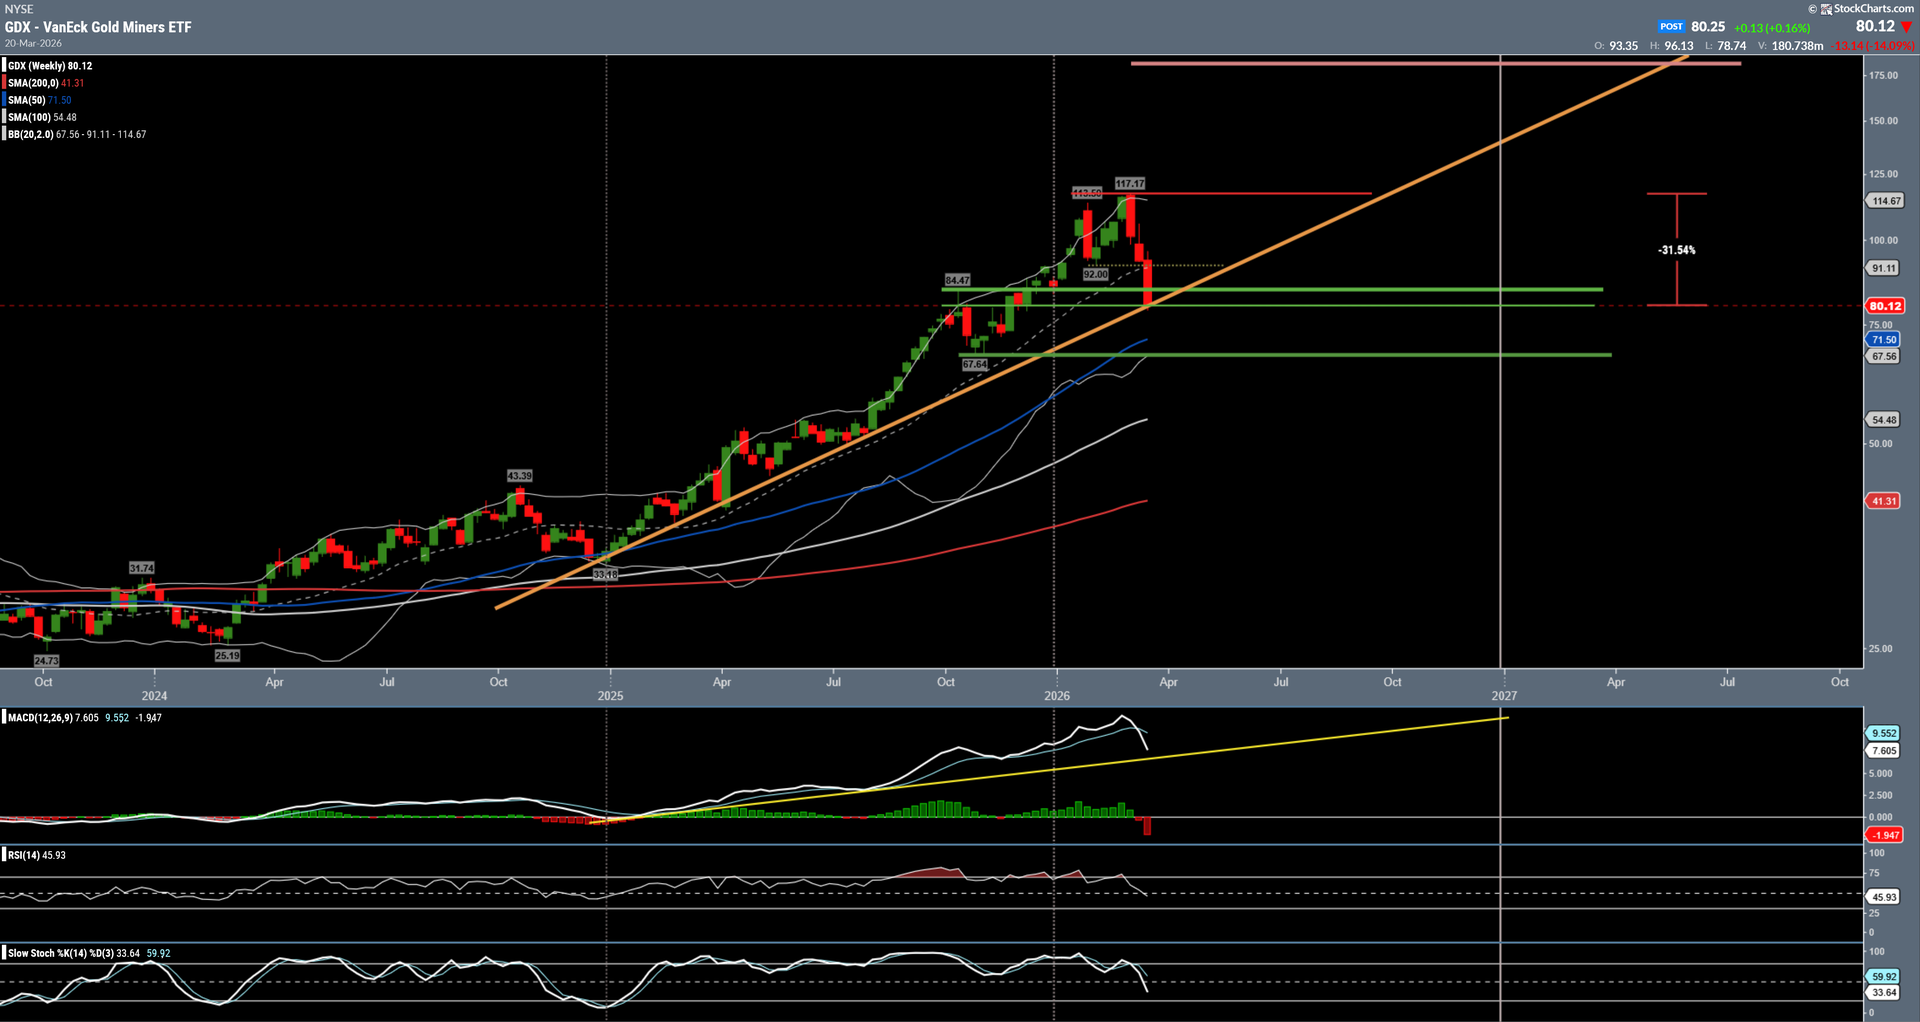Viewport: 1920px width, 1022px height.
Task: Click the red -1.947 histogram axis tag
Action: tap(1885, 835)
